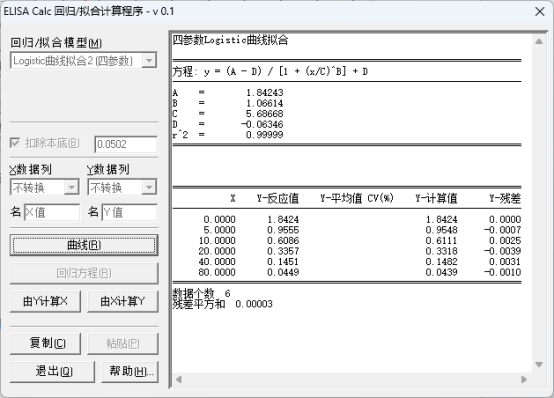Click the Y-反应值 0.9555 cell
554x398 pixels.
[283, 230]
